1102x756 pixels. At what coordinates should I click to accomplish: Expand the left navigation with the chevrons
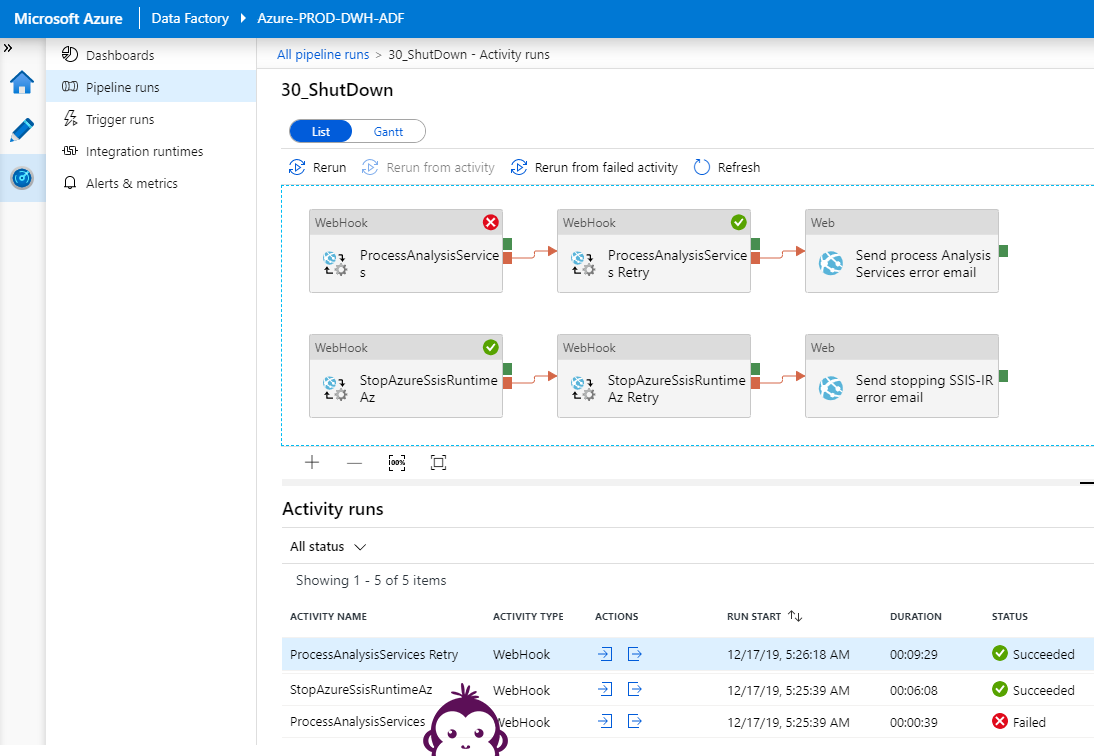point(8,48)
